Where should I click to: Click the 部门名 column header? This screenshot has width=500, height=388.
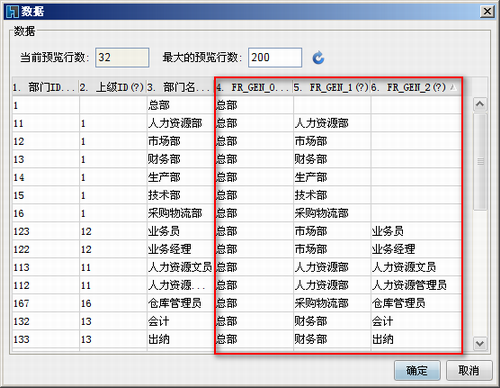[x=180, y=87]
